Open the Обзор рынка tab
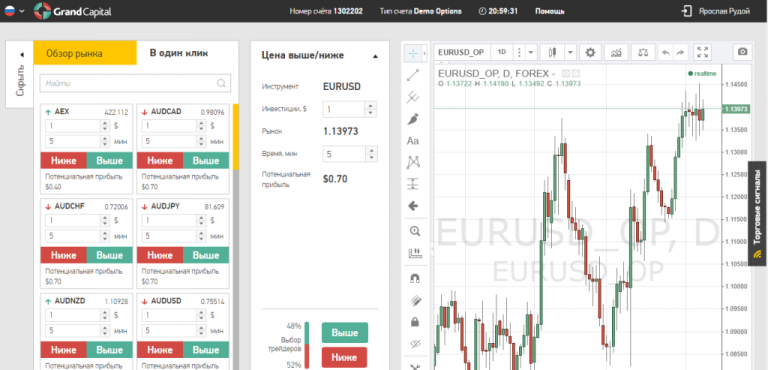This screenshot has height=370, width=768. point(74,53)
